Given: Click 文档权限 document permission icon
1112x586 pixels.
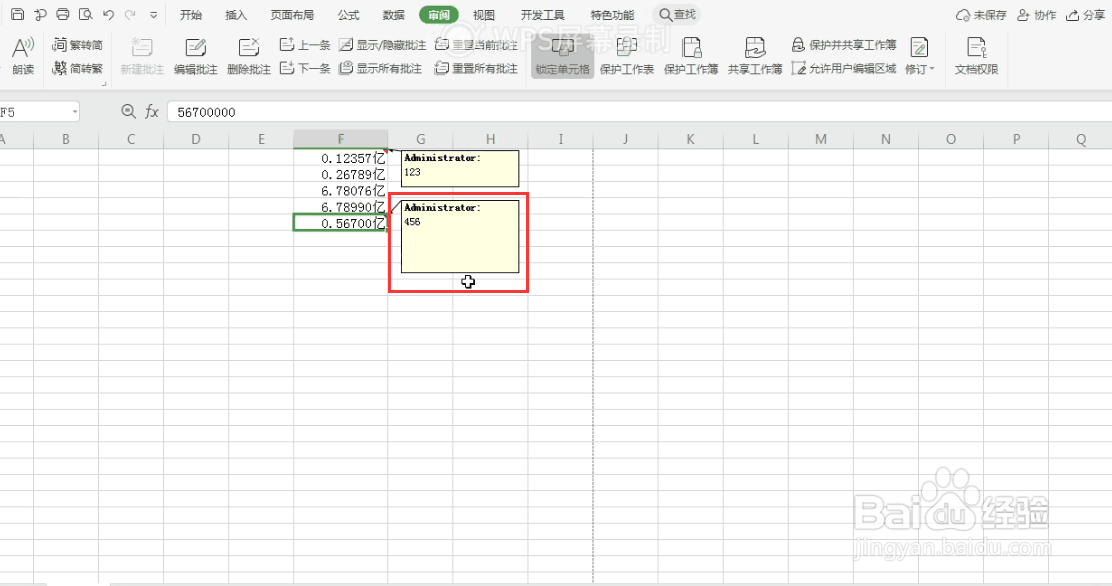Looking at the screenshot, I should point(977,56).
